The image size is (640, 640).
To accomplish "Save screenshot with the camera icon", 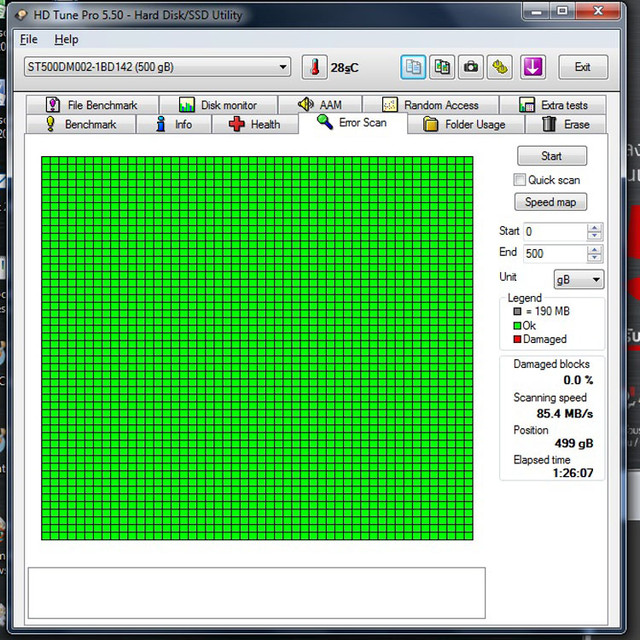I will tap(471, 67).
